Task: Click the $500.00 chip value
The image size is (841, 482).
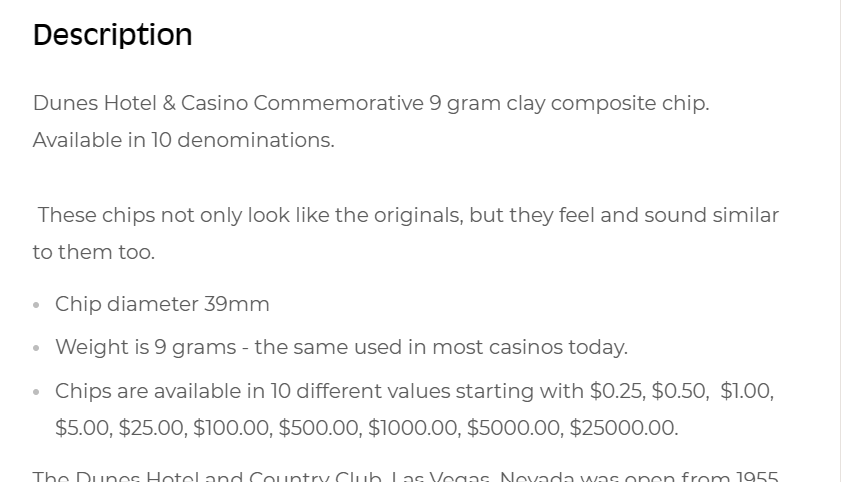Action: point(320,428)
